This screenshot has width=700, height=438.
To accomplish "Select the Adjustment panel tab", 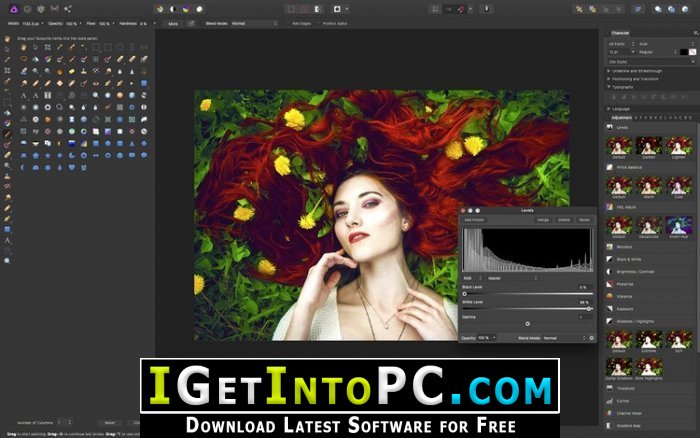I will (621, 118).
